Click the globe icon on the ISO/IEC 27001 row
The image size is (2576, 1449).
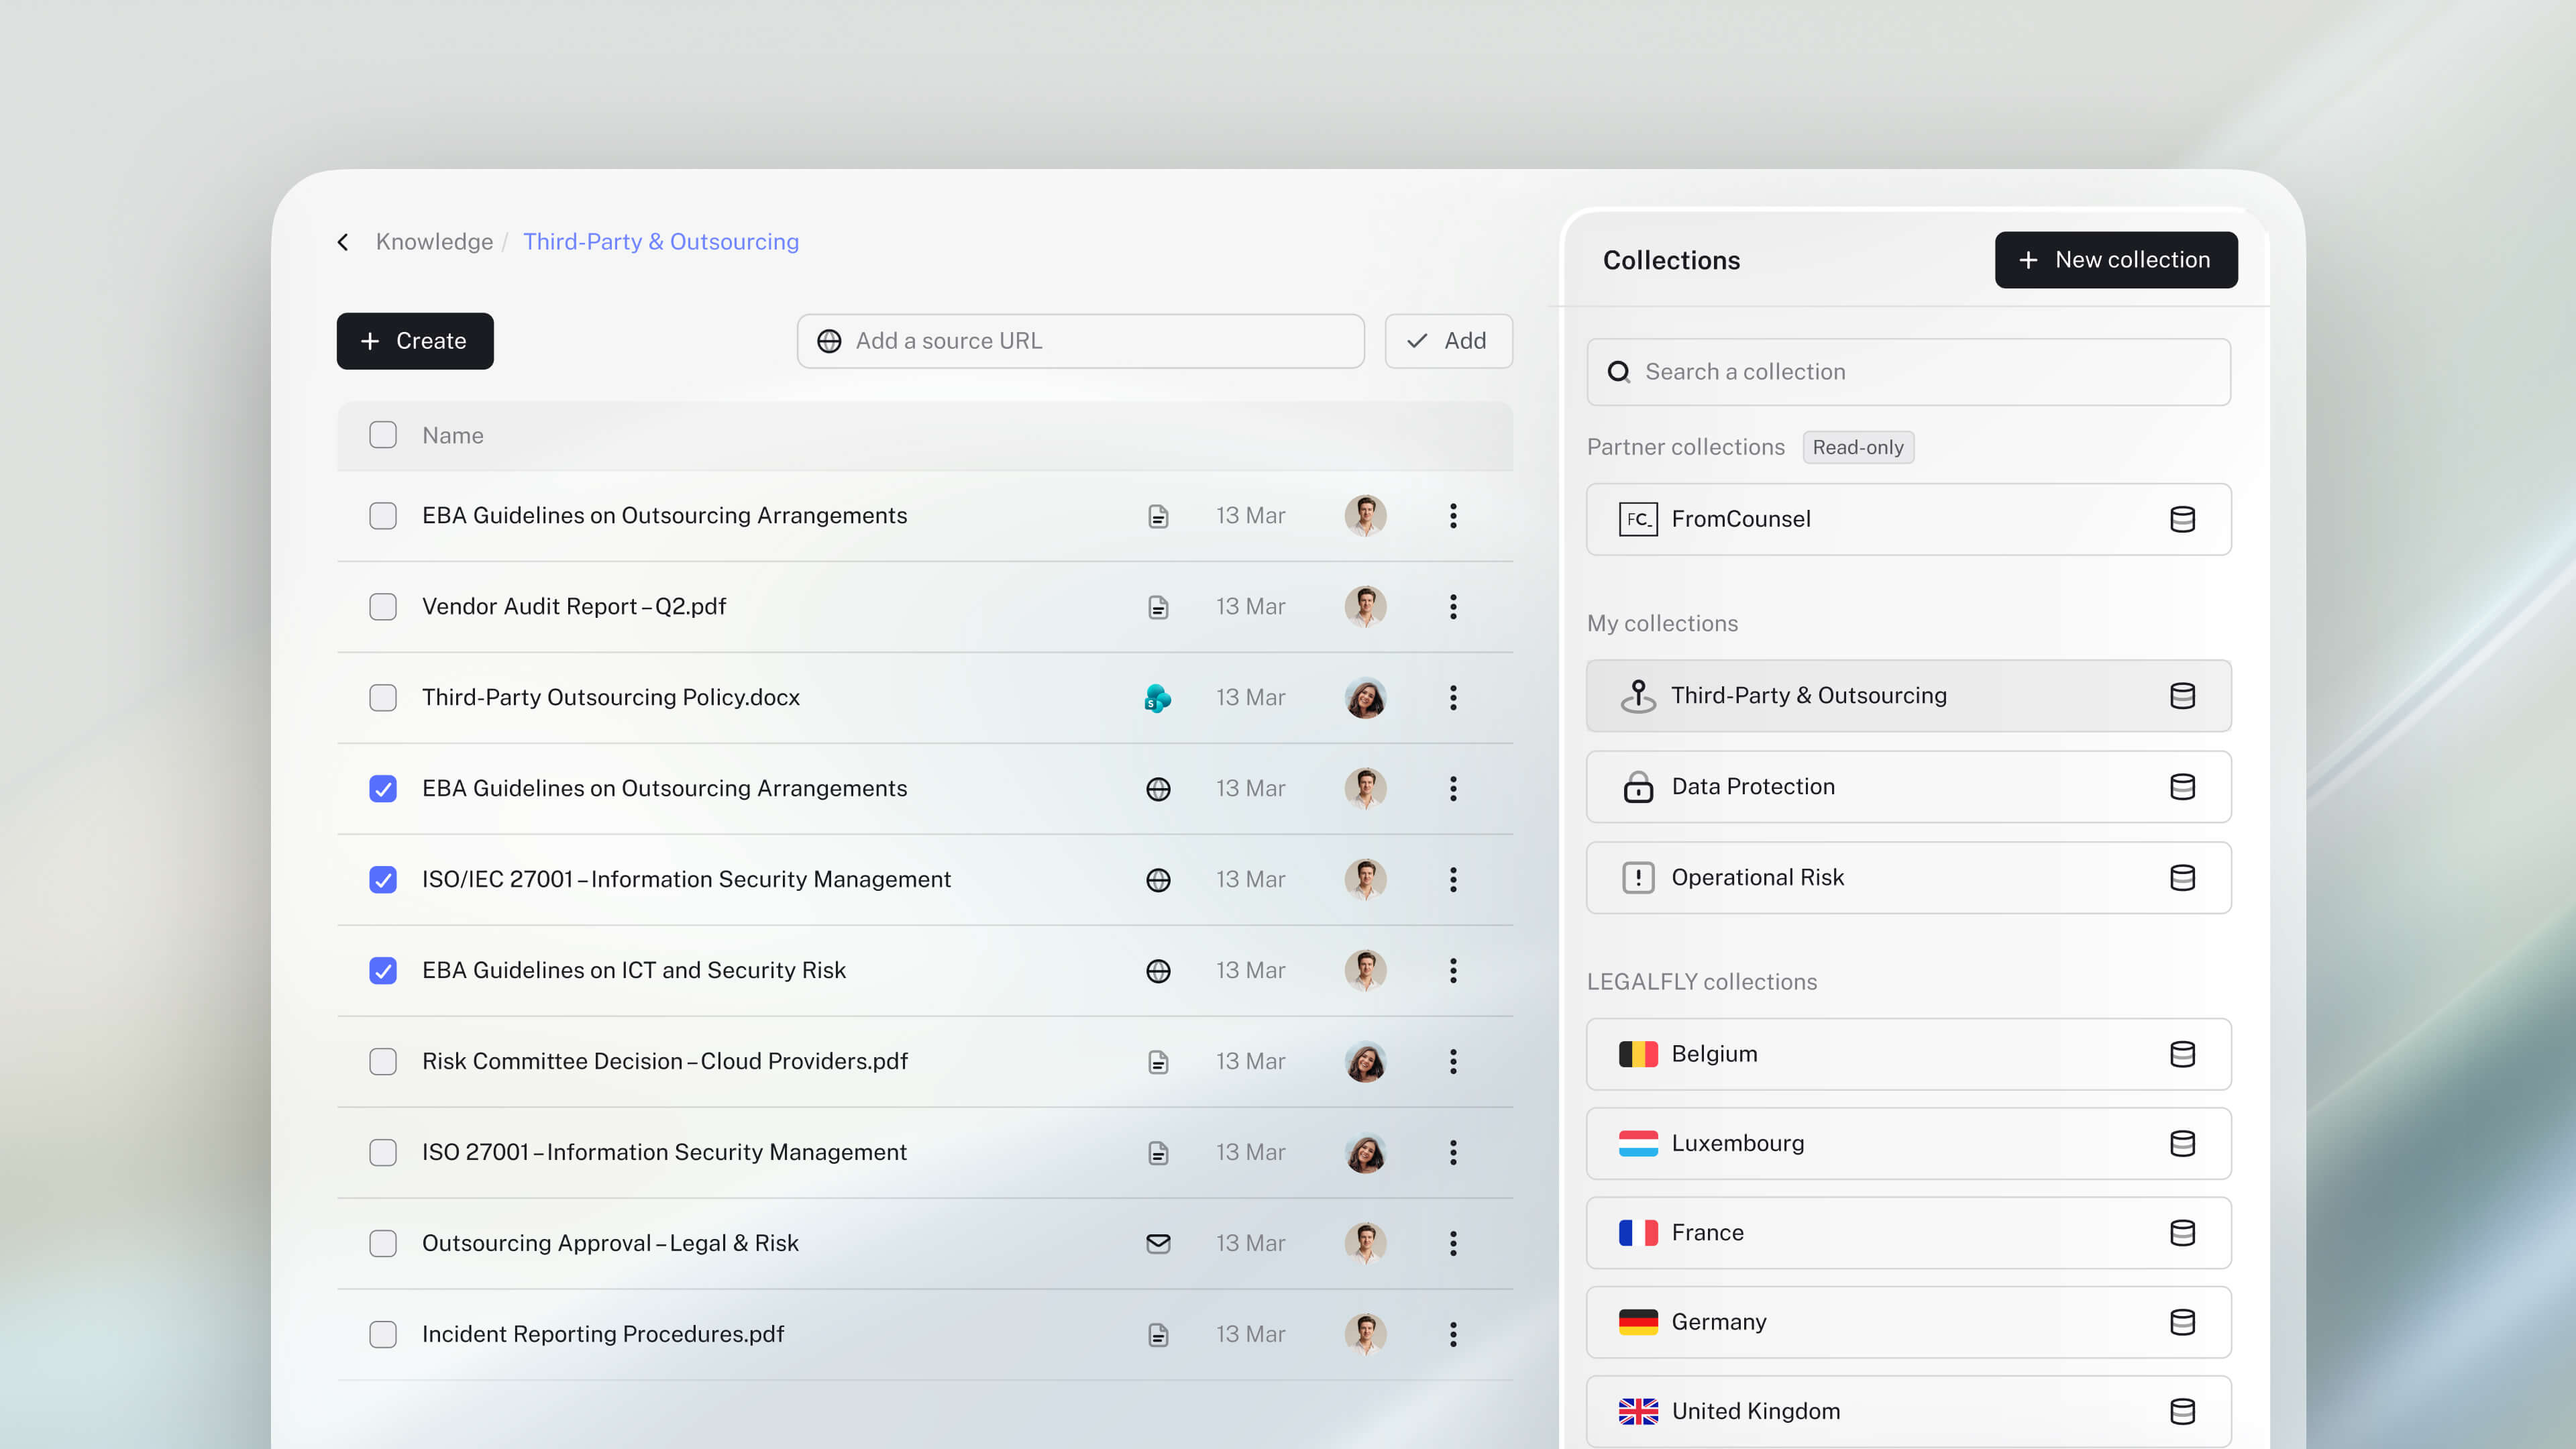pyautogui.click(x=1158, y=880)
